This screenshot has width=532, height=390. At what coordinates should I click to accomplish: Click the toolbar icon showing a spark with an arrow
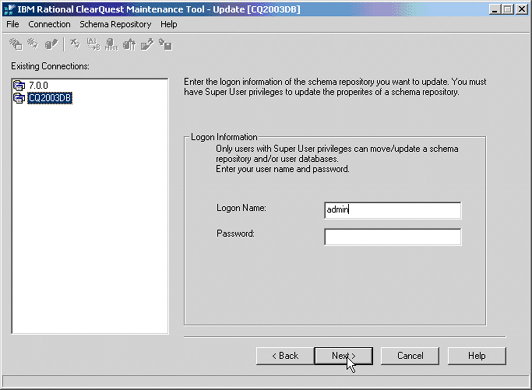click(x=33, y=44)
